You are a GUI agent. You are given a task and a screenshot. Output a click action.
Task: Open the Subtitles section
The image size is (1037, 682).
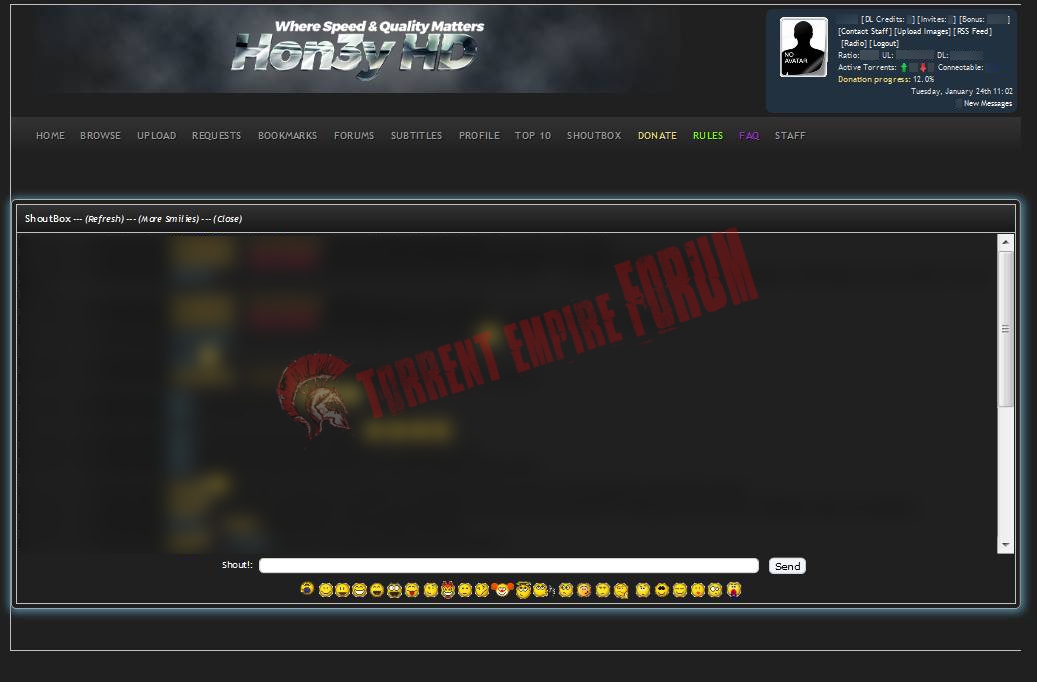pos(417,136)
